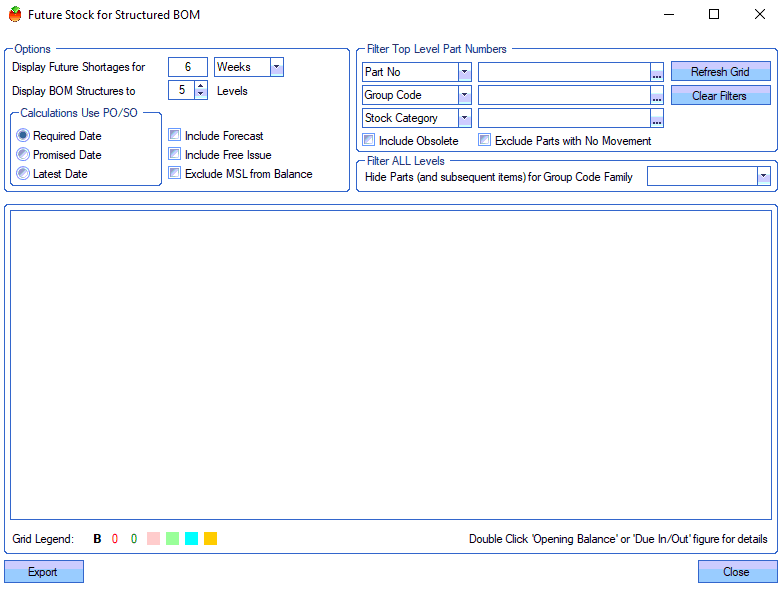This screenshot has width=782, height=591.
Task: Click the ellipsis browse button for Stock Category
Action: coord(657,118)
